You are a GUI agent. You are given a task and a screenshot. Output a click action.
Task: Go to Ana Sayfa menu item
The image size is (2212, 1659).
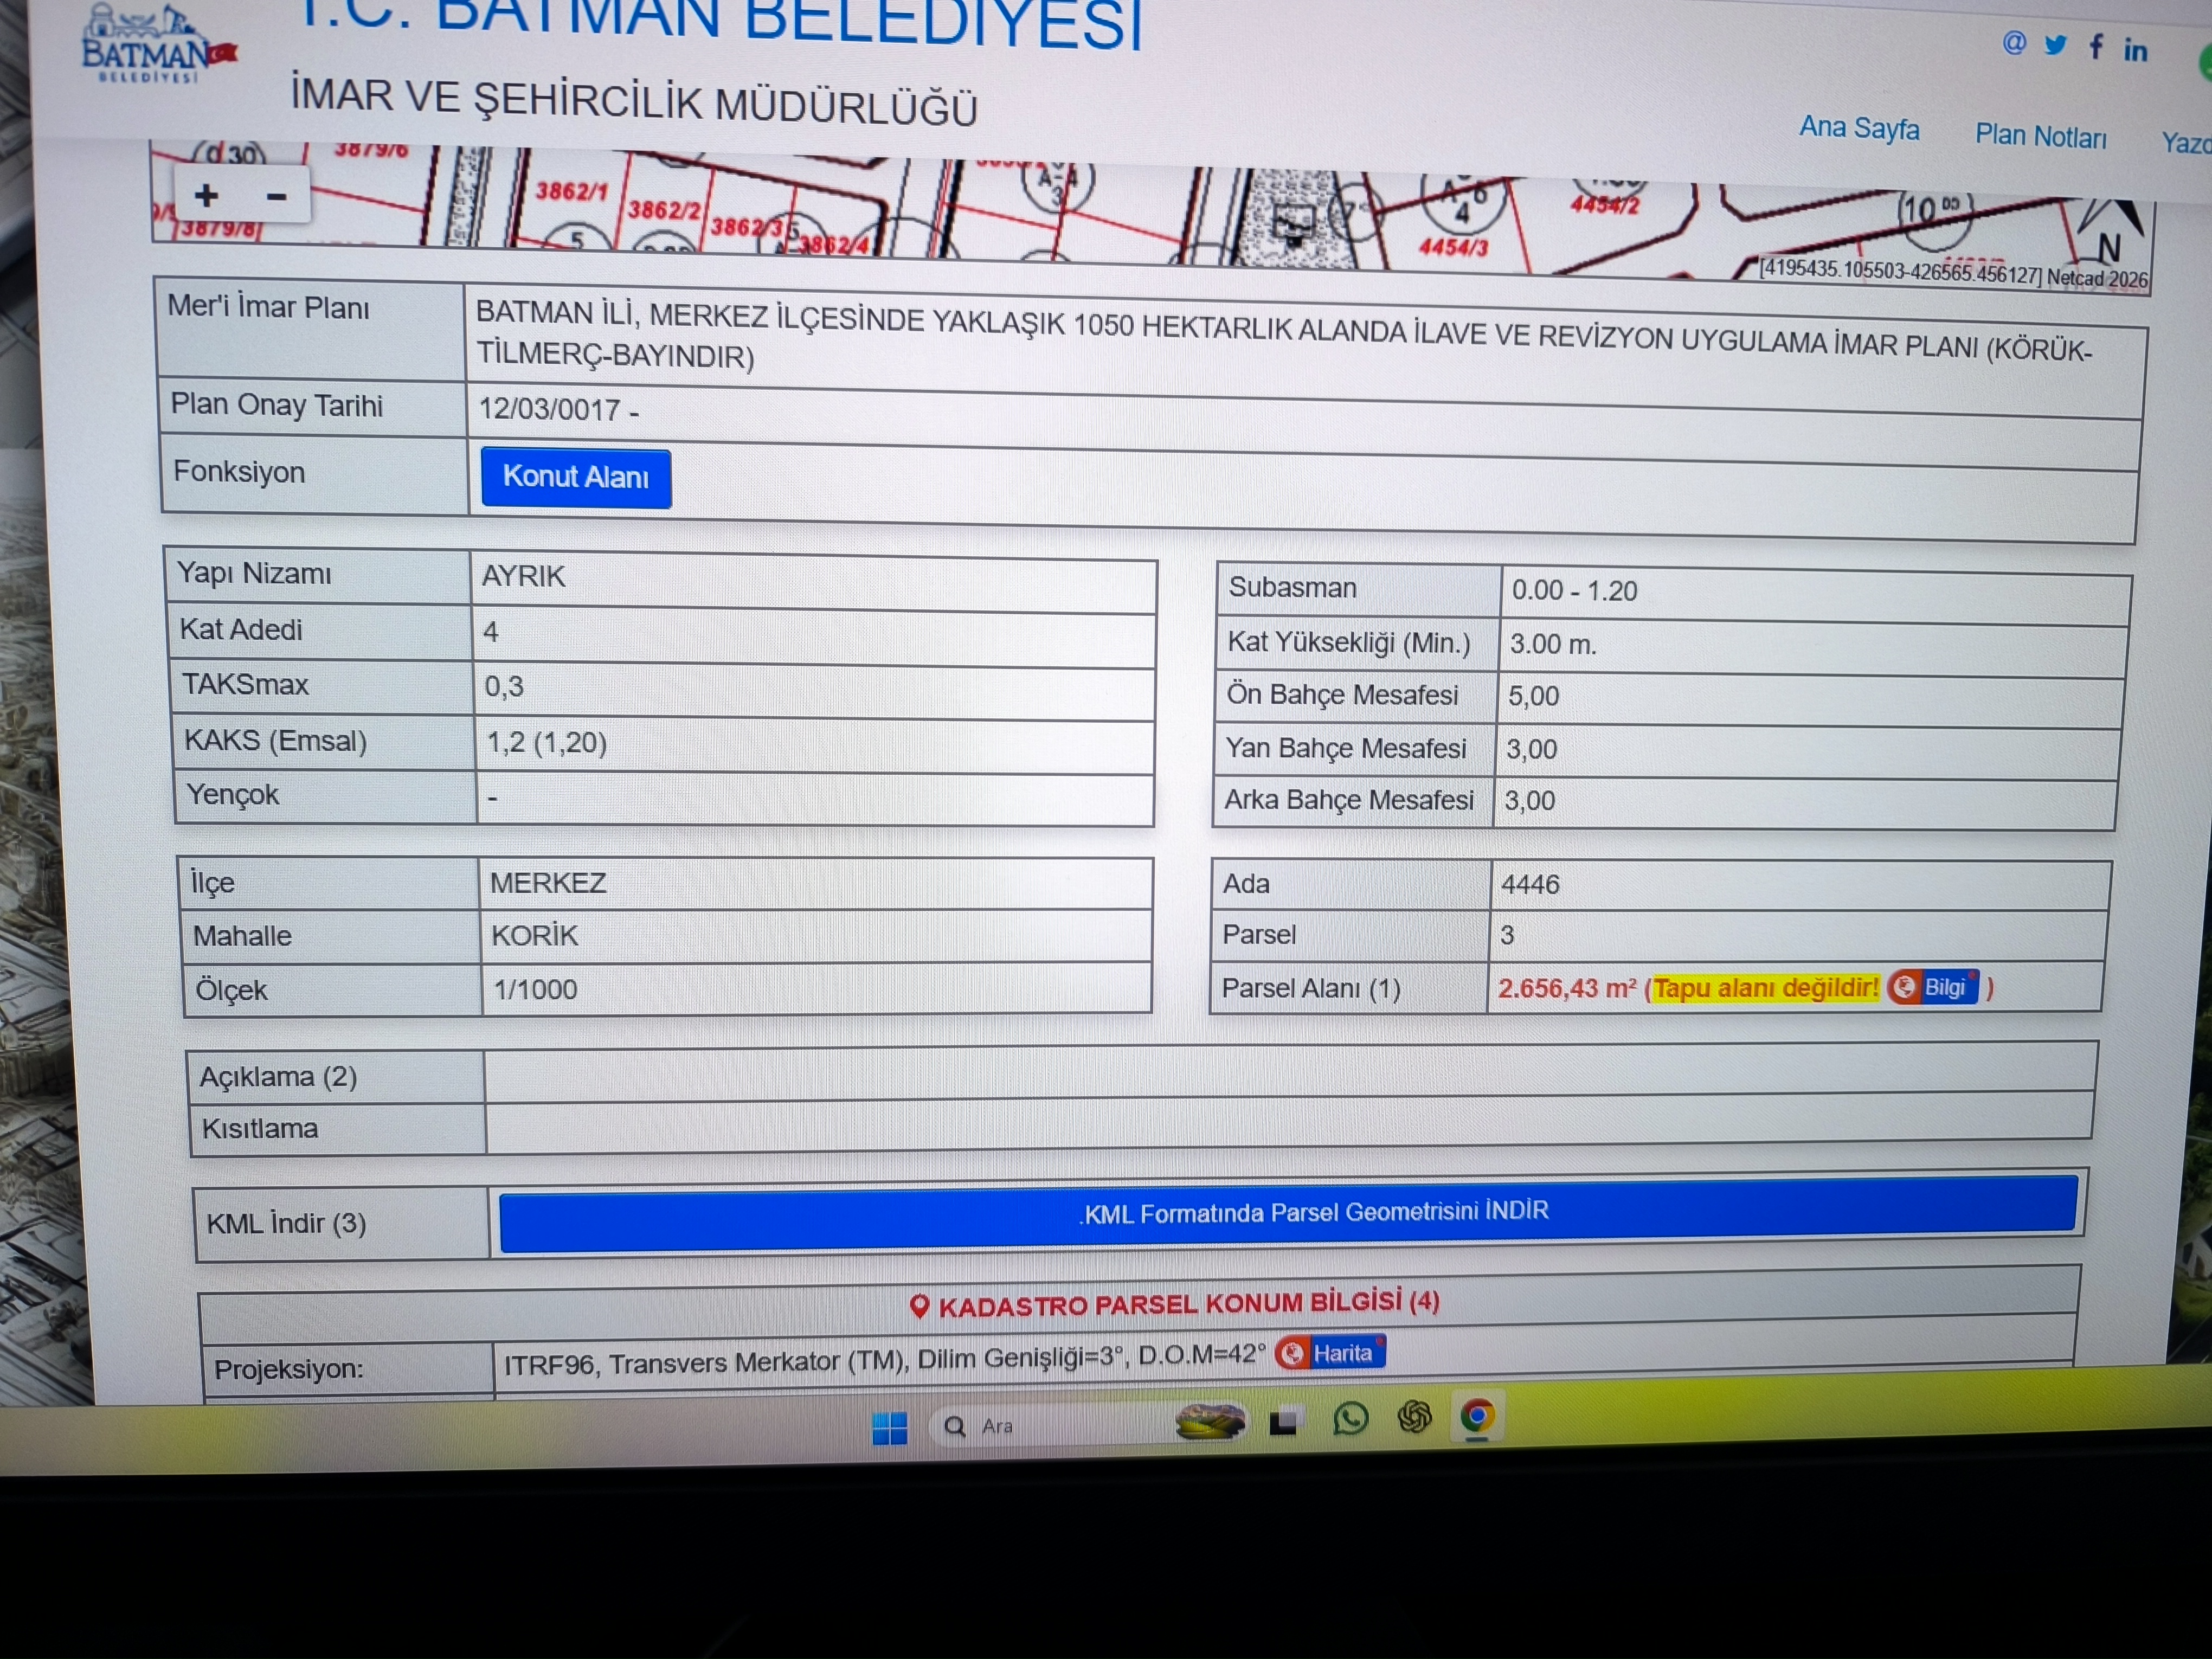[x=1859, y=128]
